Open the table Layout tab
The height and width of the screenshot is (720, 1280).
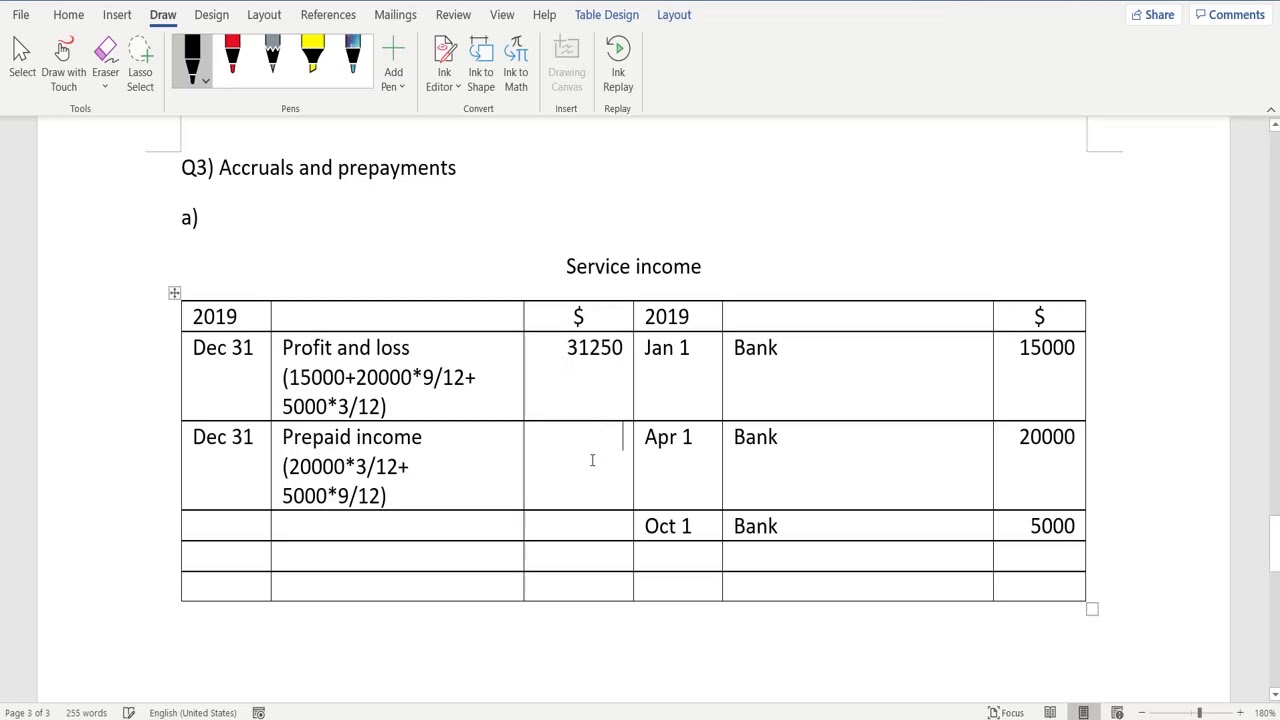tap(674, 15)
